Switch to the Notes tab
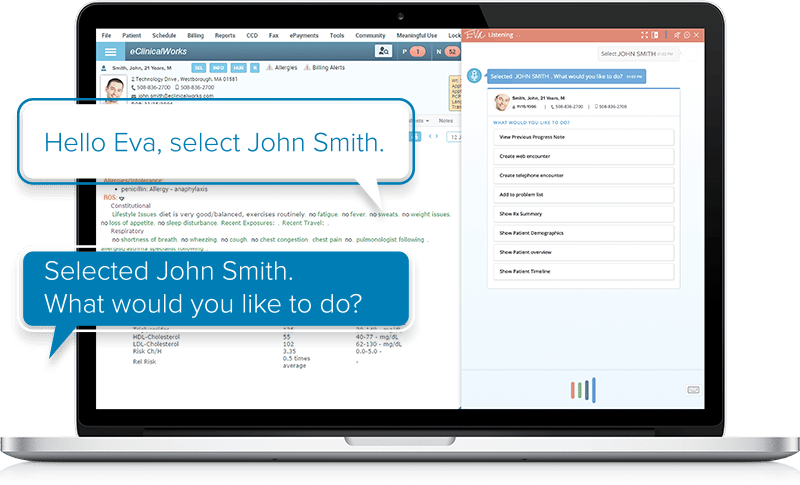 pos(446,121)
